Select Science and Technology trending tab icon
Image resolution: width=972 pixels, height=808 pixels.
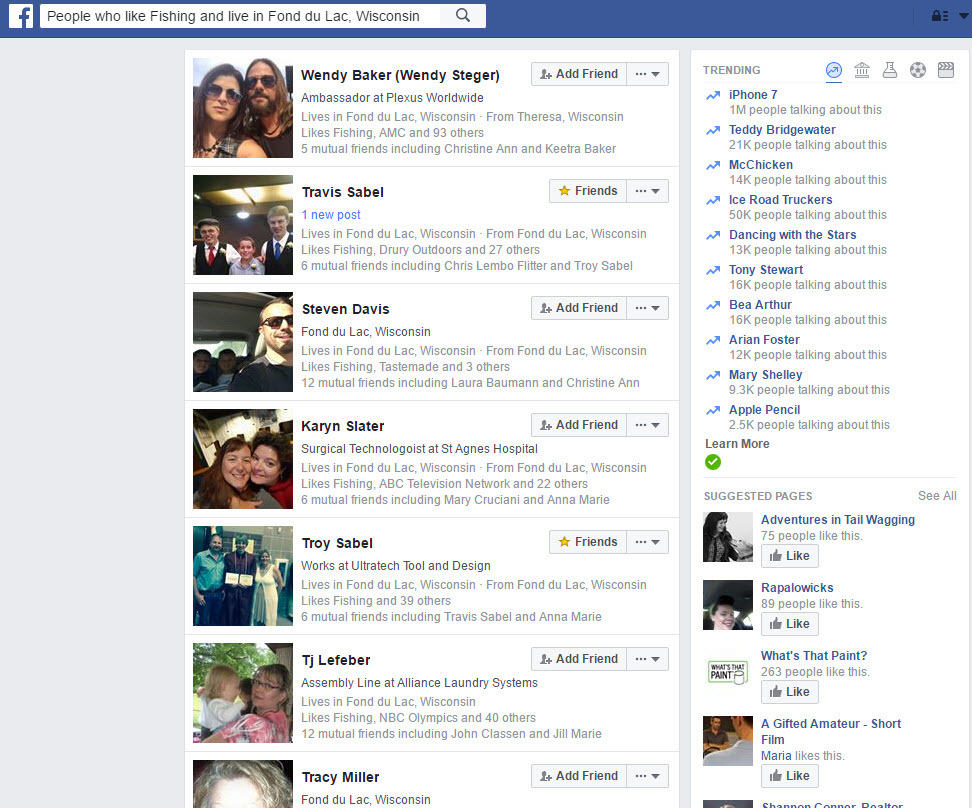[890, 70]
